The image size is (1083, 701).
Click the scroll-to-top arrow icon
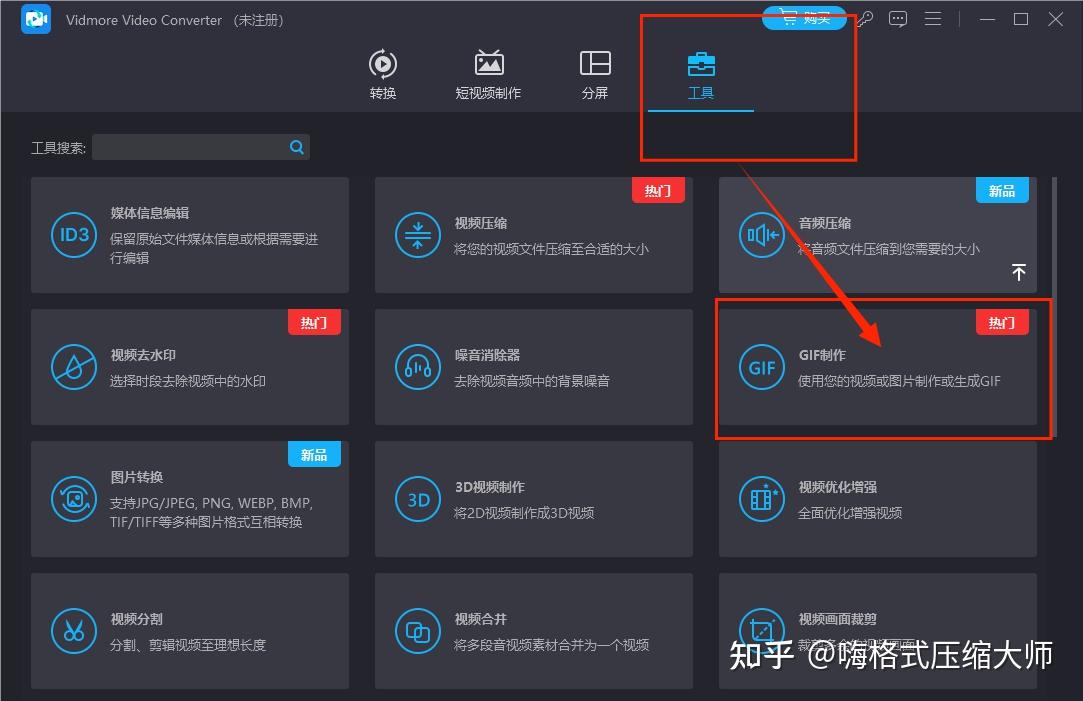tap(1019, 272)
